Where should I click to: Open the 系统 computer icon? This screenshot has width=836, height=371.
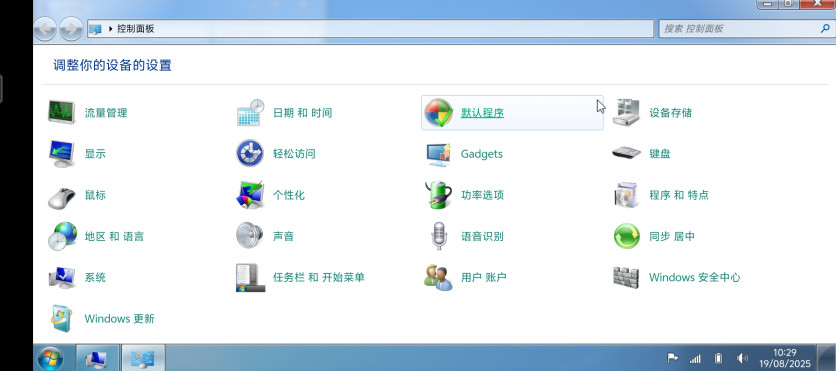pos(61,277)
